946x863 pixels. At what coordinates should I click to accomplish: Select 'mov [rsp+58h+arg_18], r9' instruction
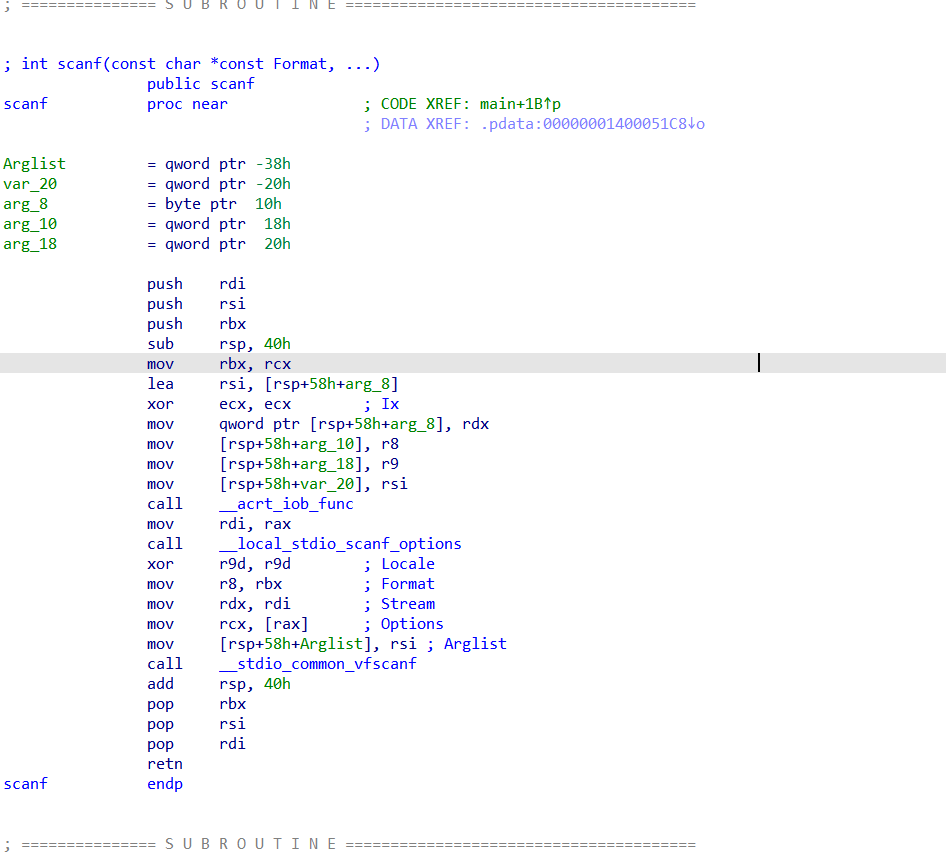tap(273, 463)
